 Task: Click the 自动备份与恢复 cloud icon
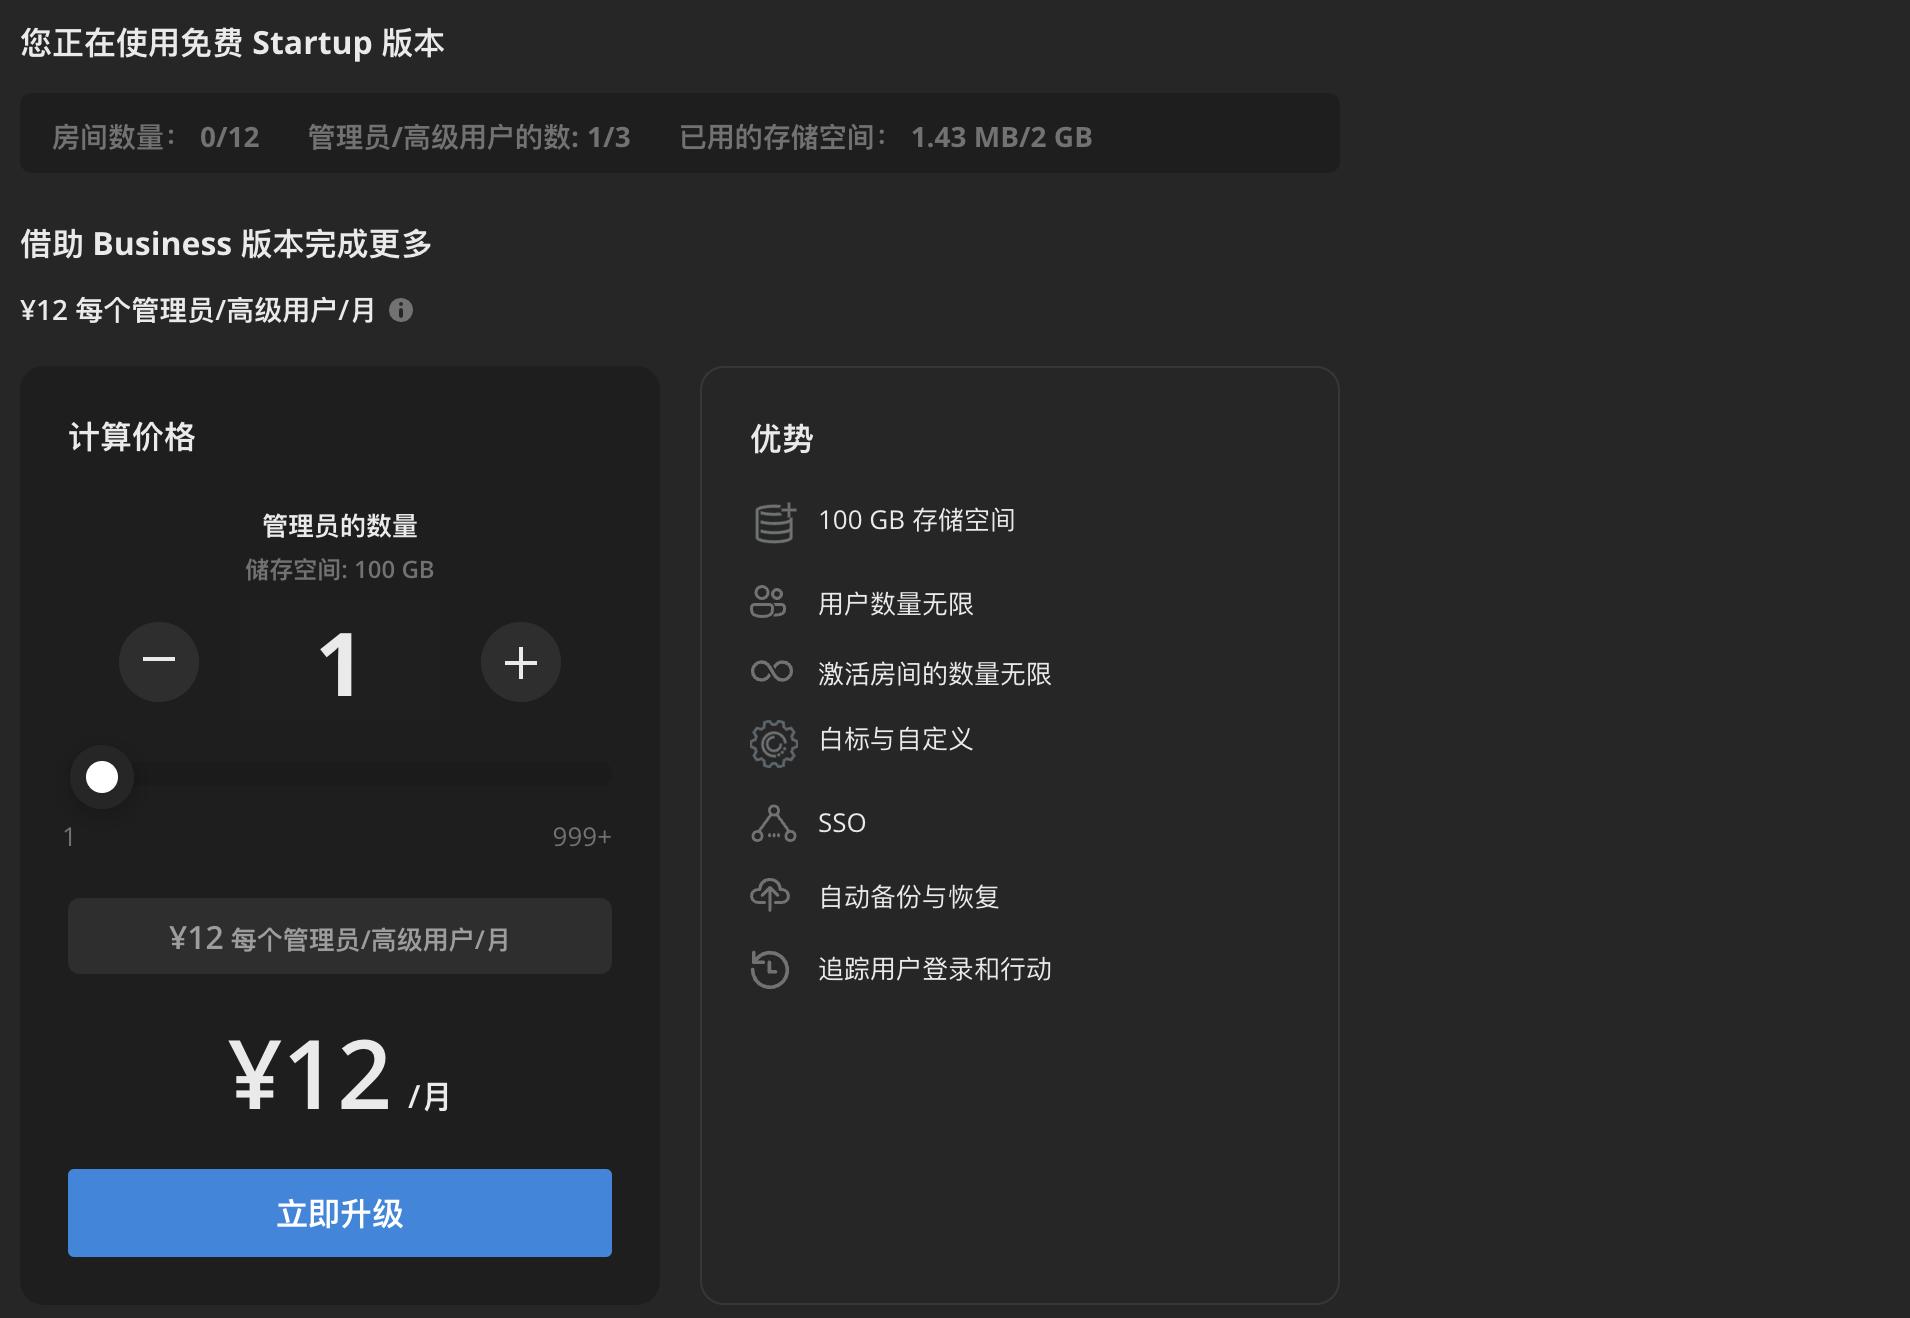(772, 895)
